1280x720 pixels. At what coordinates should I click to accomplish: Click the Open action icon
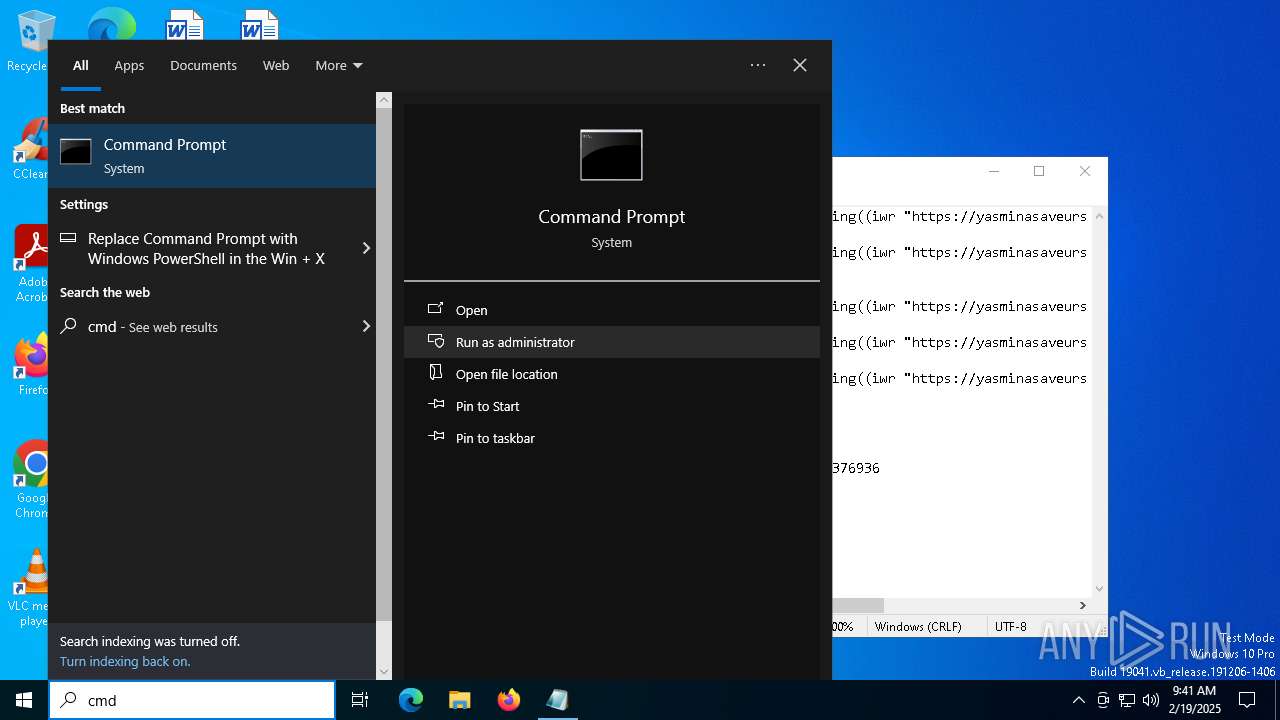point(436,309)
